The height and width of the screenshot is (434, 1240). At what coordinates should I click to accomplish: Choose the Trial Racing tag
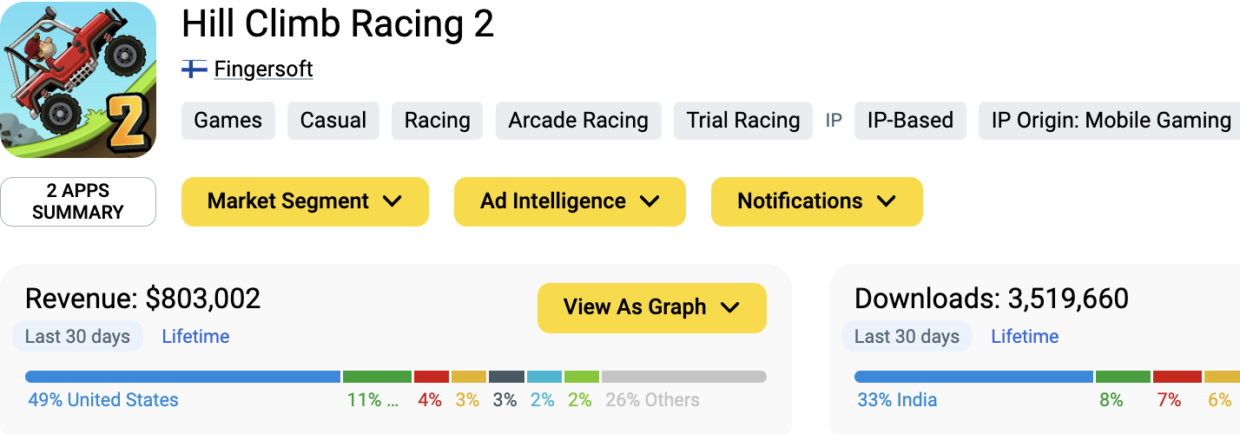pos(743,121)
